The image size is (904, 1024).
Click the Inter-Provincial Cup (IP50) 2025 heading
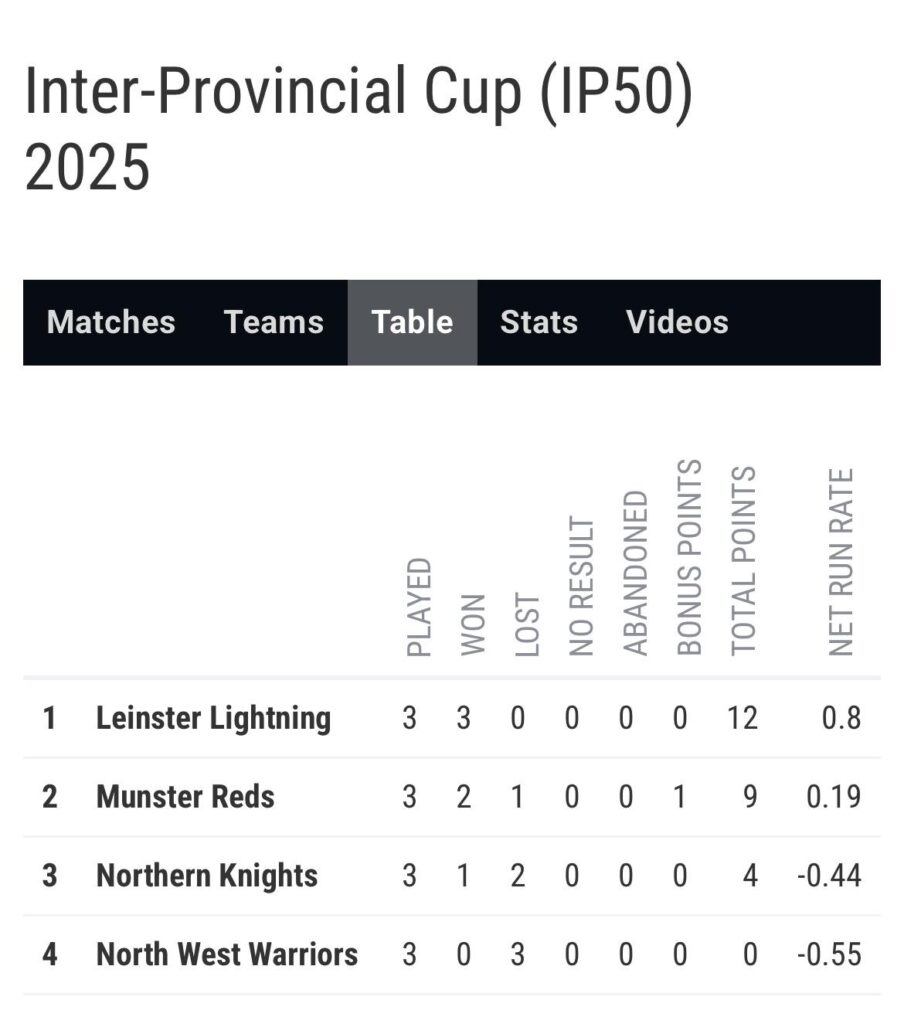(359, 128)
